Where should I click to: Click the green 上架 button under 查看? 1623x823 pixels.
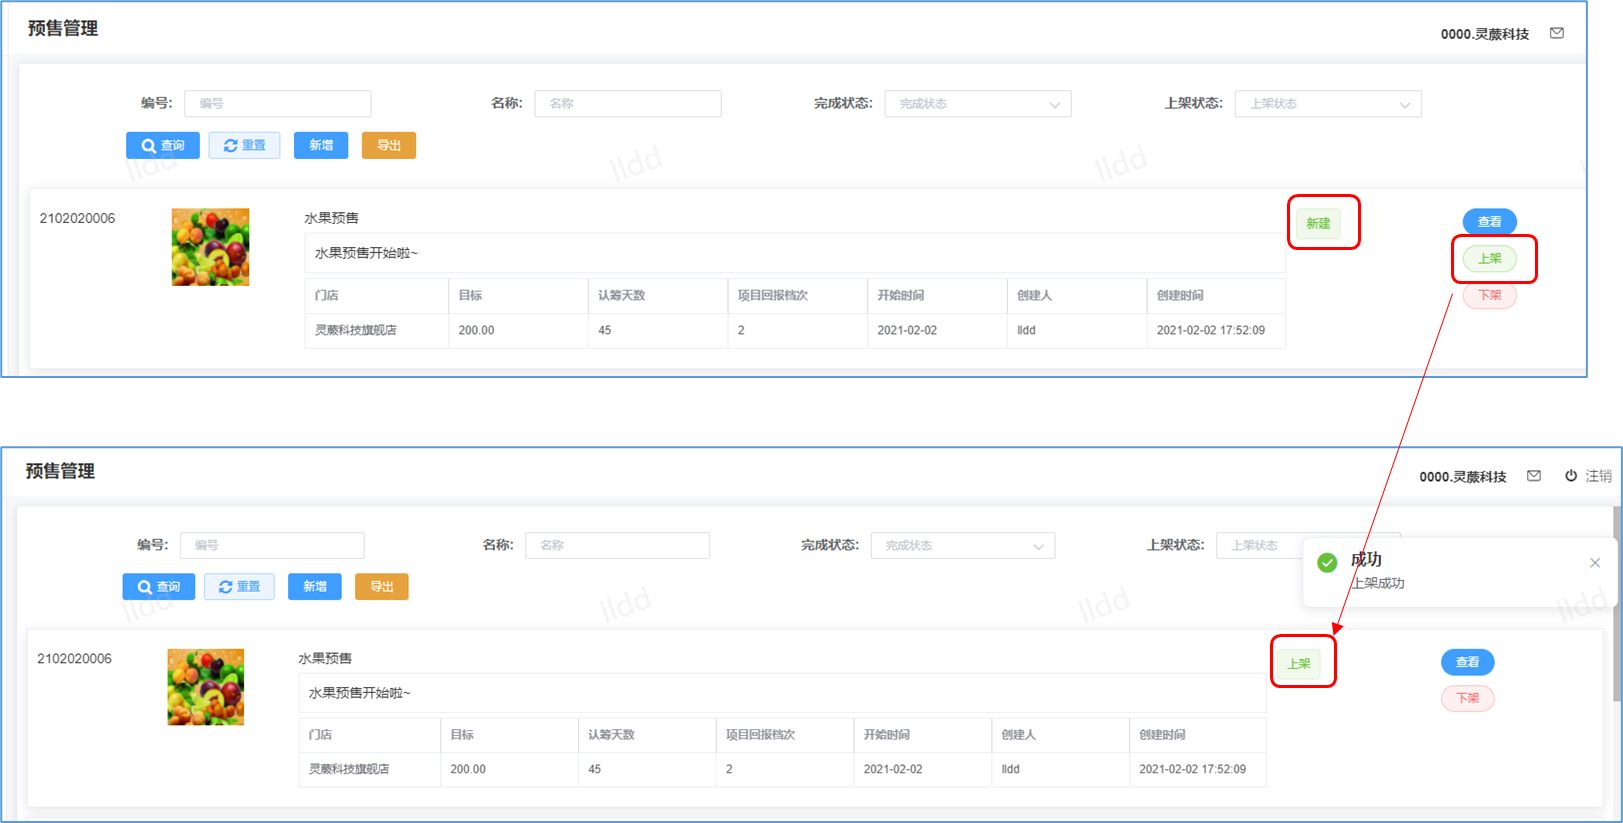tap(1490, 259)
